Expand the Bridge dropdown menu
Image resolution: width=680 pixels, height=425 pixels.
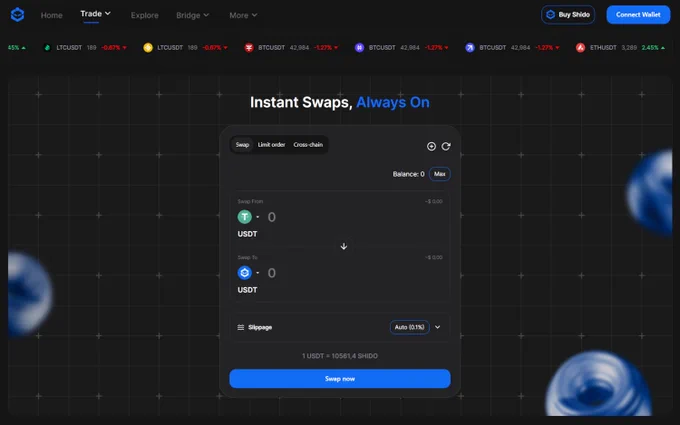tap(193, 15)
